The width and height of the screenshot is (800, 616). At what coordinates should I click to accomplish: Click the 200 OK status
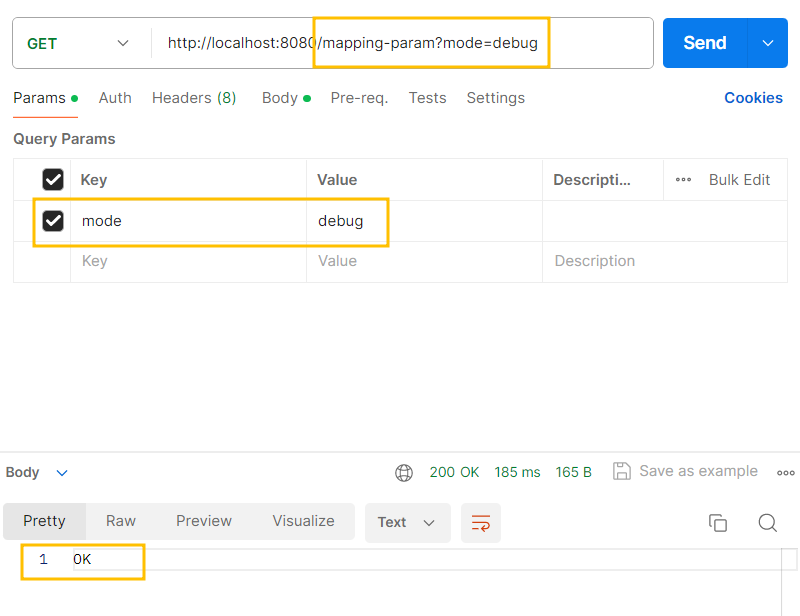[x=454, y=472]
